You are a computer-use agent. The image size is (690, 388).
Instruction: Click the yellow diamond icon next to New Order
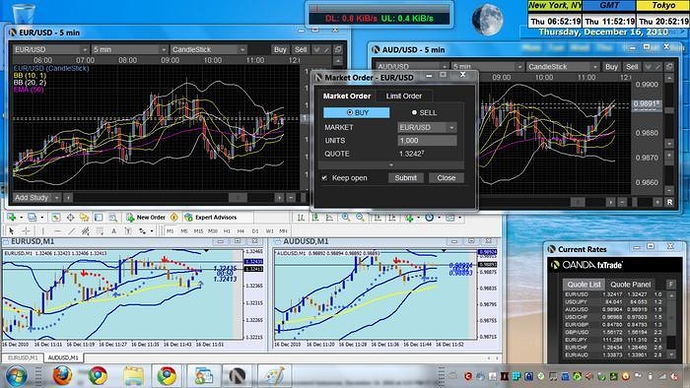click(174, 217)
